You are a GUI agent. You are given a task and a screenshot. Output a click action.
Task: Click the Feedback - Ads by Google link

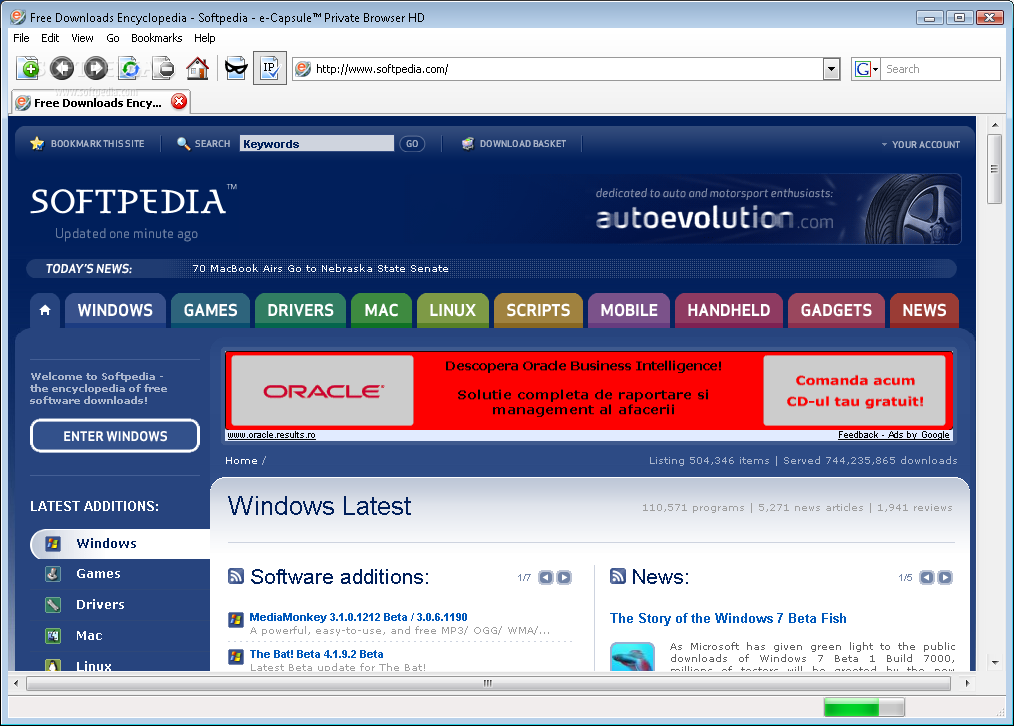coord(894,435)
